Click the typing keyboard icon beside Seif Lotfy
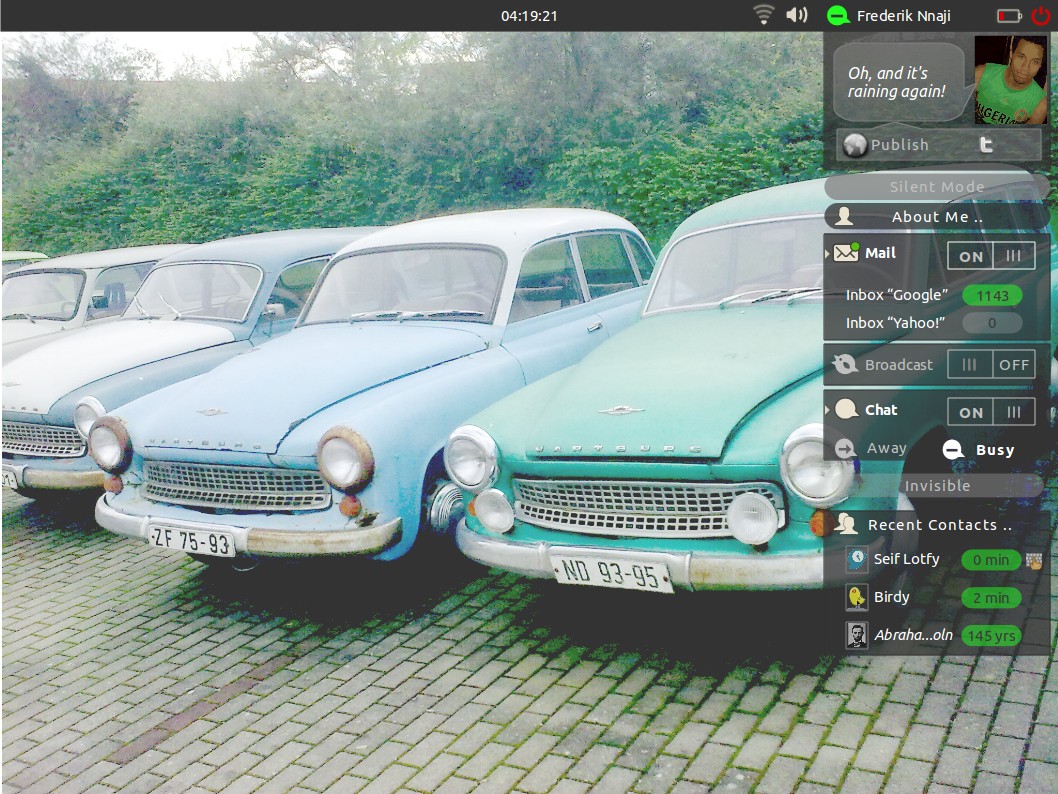 [x=1034, y=560]
